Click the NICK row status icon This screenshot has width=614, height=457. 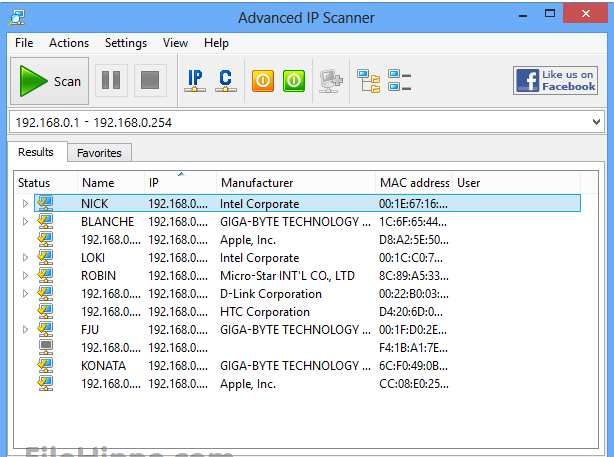tap(45, 203)
